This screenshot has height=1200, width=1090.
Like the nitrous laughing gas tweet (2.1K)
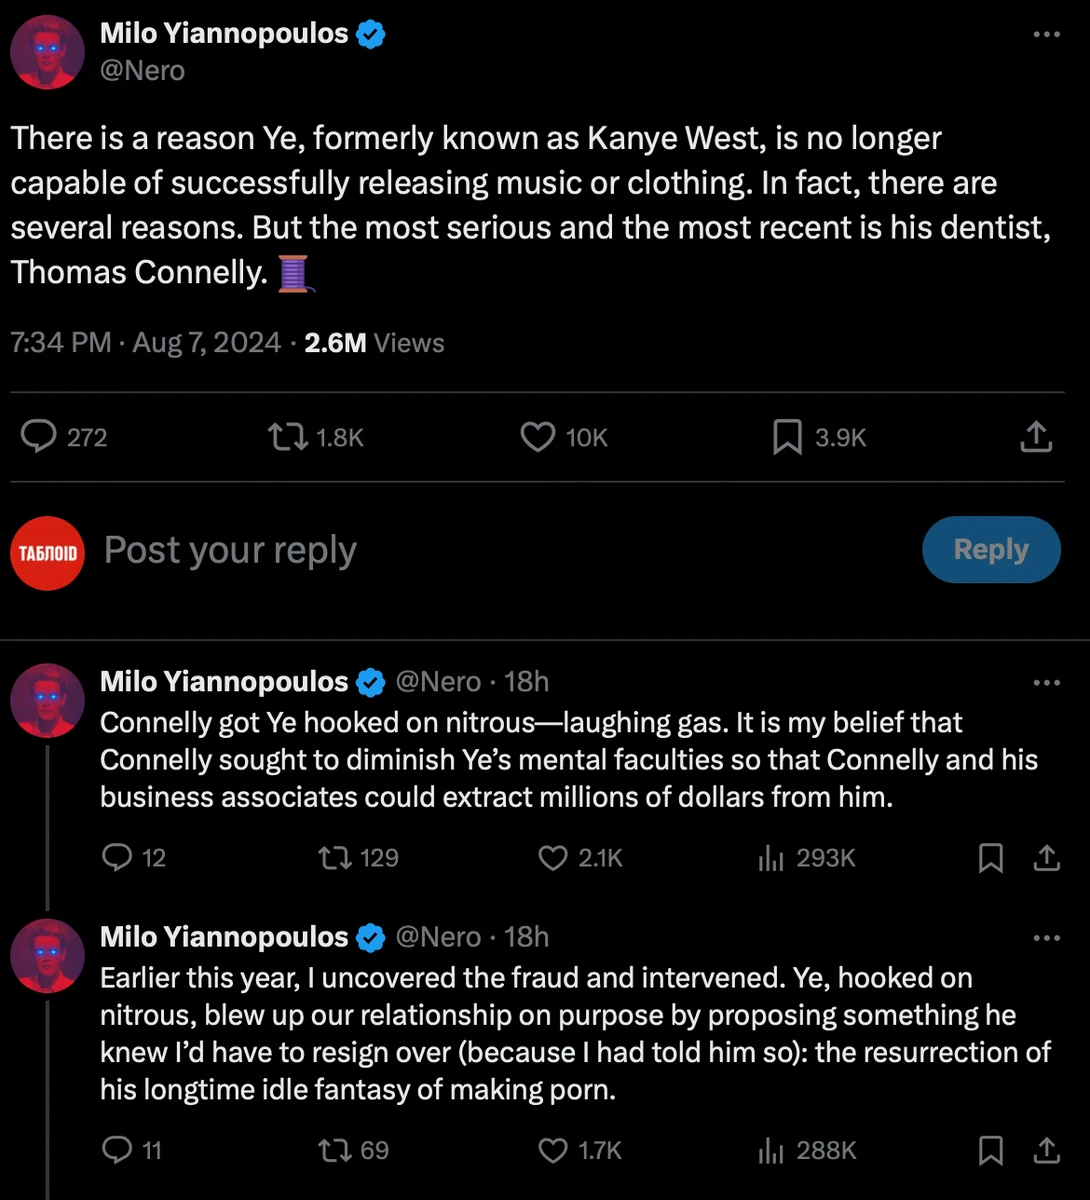(x=553, y=858)
